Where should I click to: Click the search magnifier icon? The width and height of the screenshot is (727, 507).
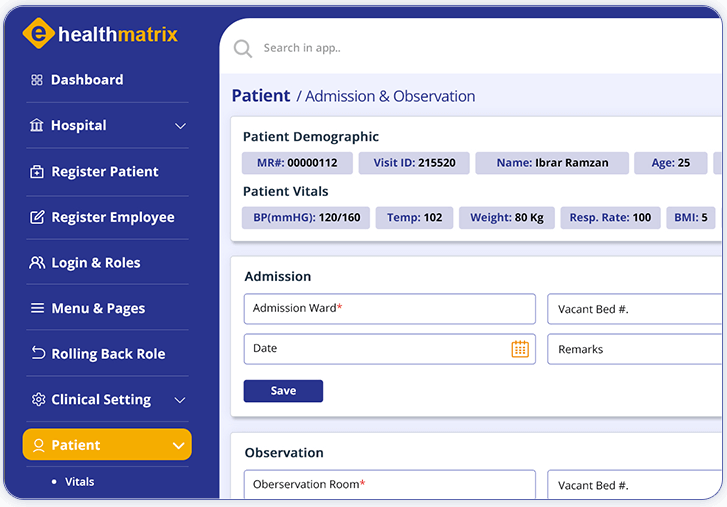click(x=242, y=49)
